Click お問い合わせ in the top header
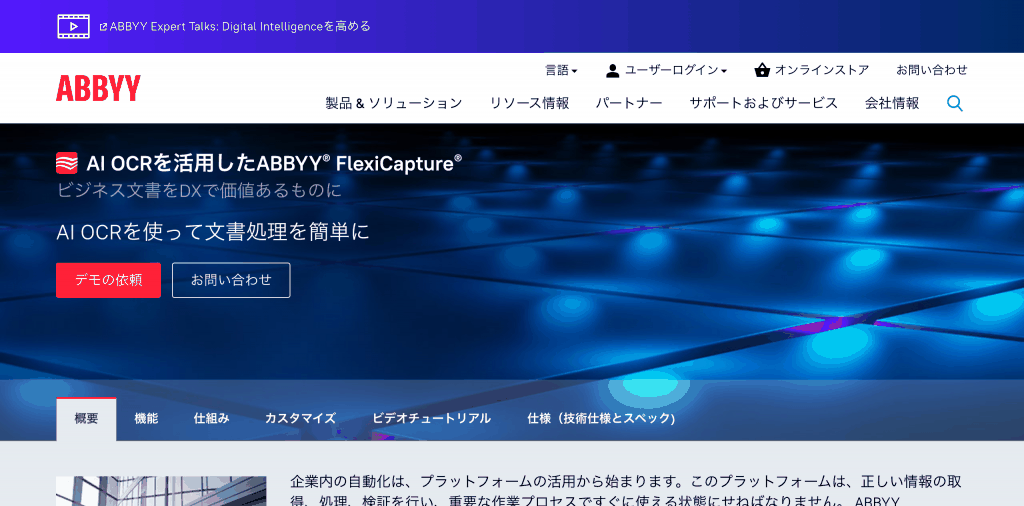The height and width of the screenshot is (506, 1024). click(931, 70)
